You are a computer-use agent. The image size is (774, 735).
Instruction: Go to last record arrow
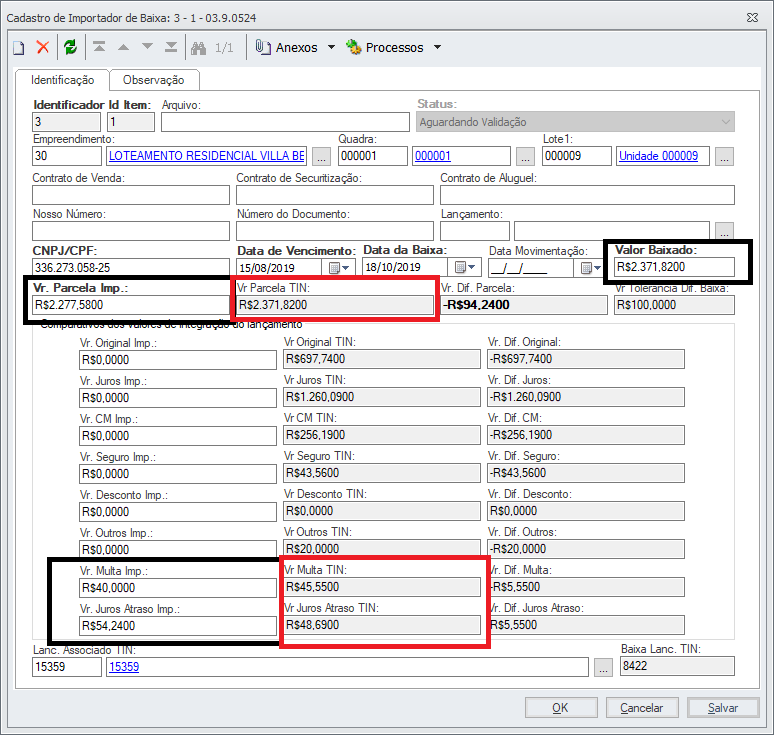(x=171, y=47)
